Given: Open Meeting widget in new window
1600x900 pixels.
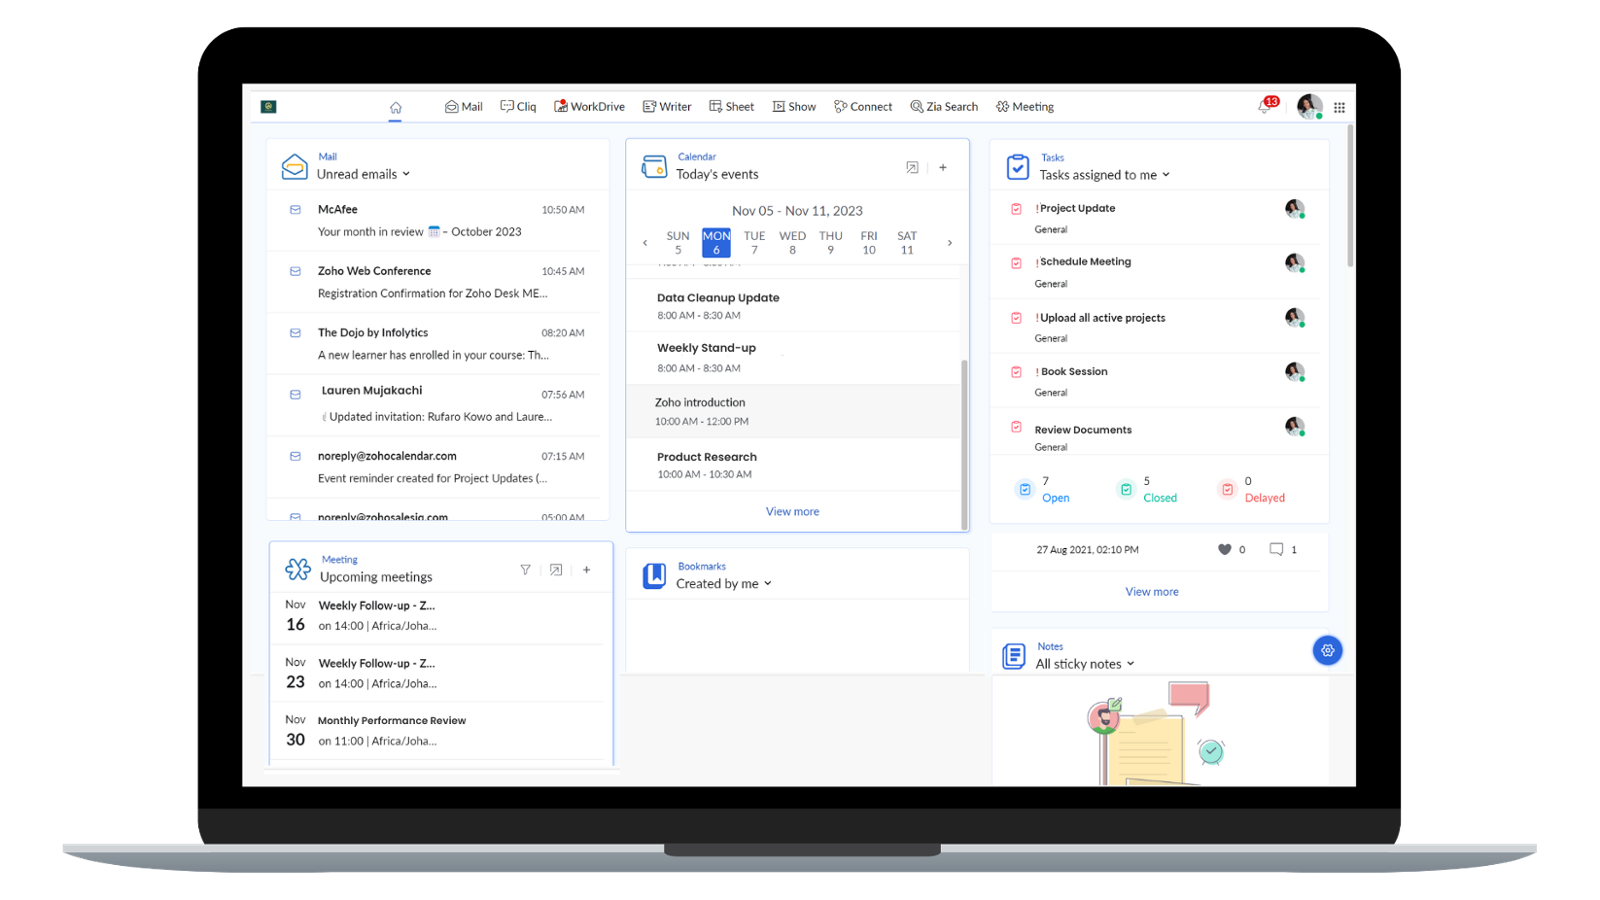Looking at the screenshot, I should coord(556,570).
